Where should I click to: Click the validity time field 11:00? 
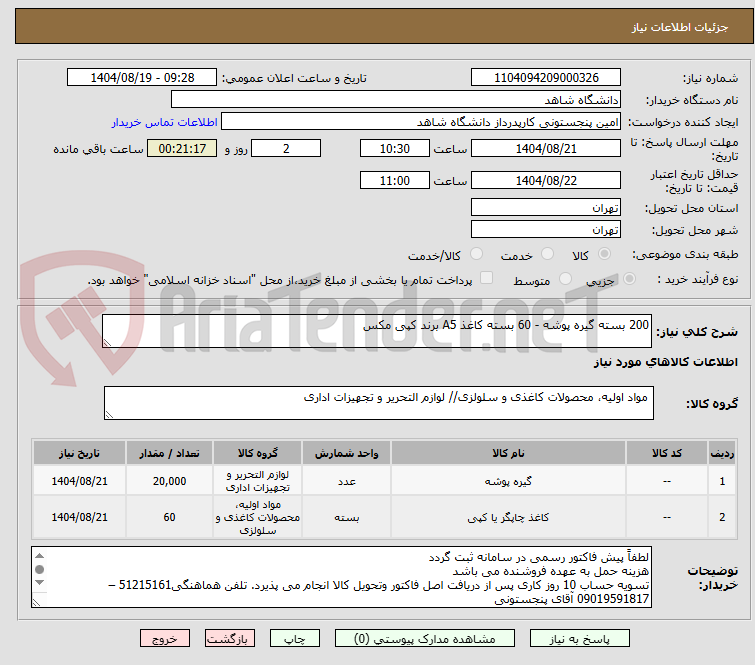pyautogui.click(x=395, y=180)
